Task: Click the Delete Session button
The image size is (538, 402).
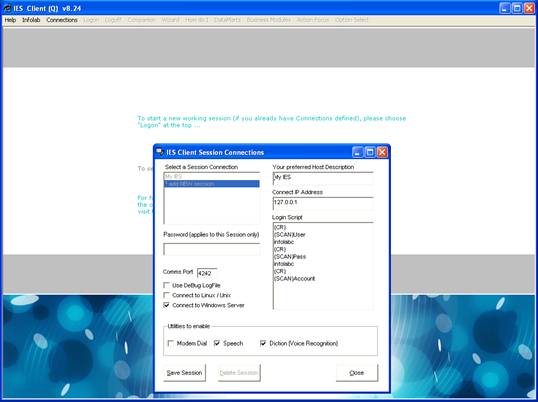Action: [239, 373]
